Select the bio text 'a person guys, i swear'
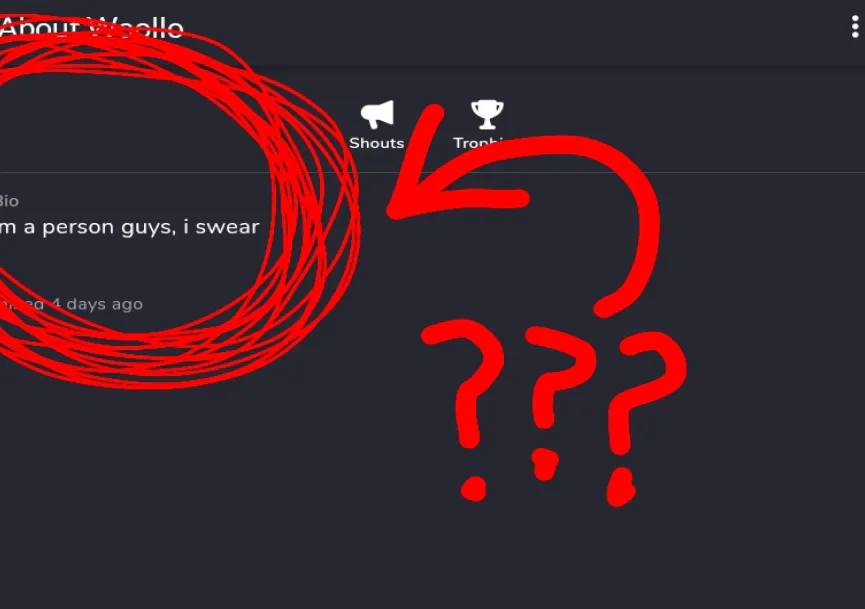The image size is (865, 609). [141, 227]
